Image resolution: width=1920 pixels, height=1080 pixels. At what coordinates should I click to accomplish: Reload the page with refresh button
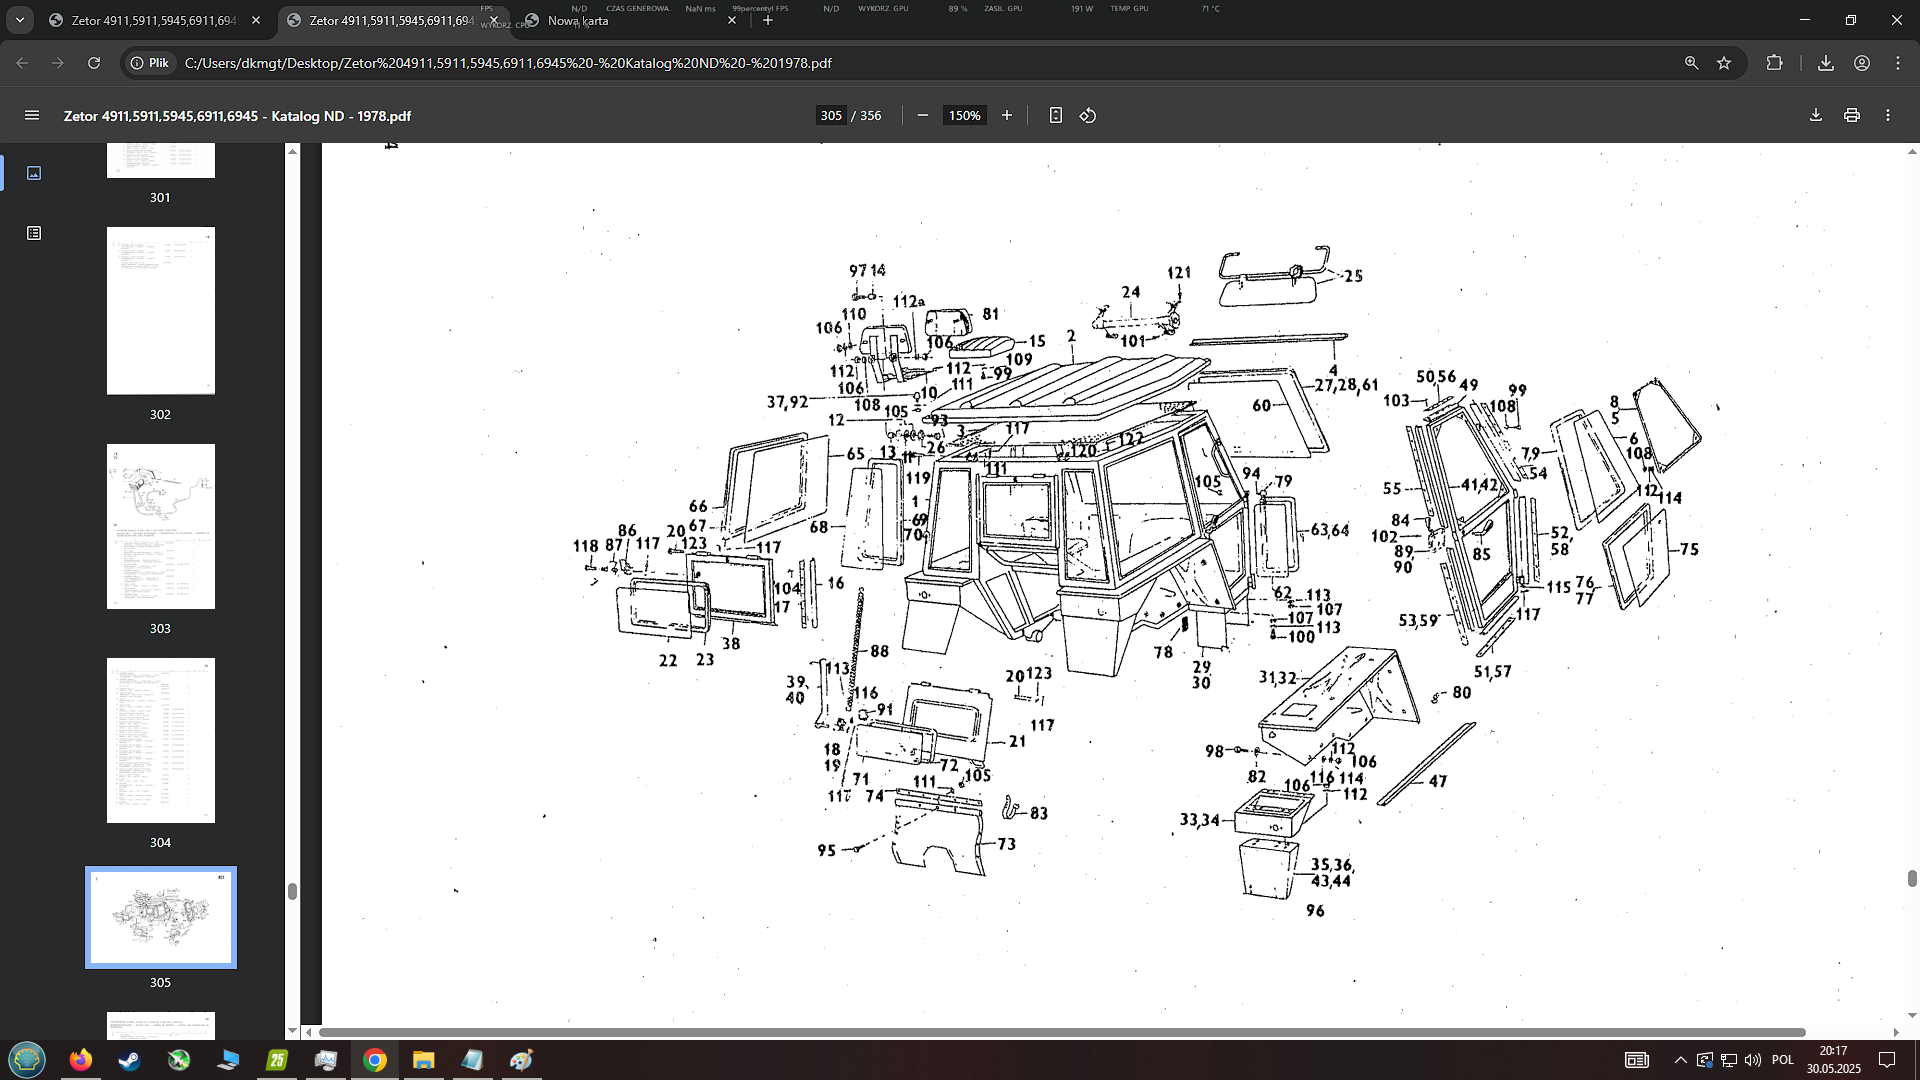(x=94, y=63)
